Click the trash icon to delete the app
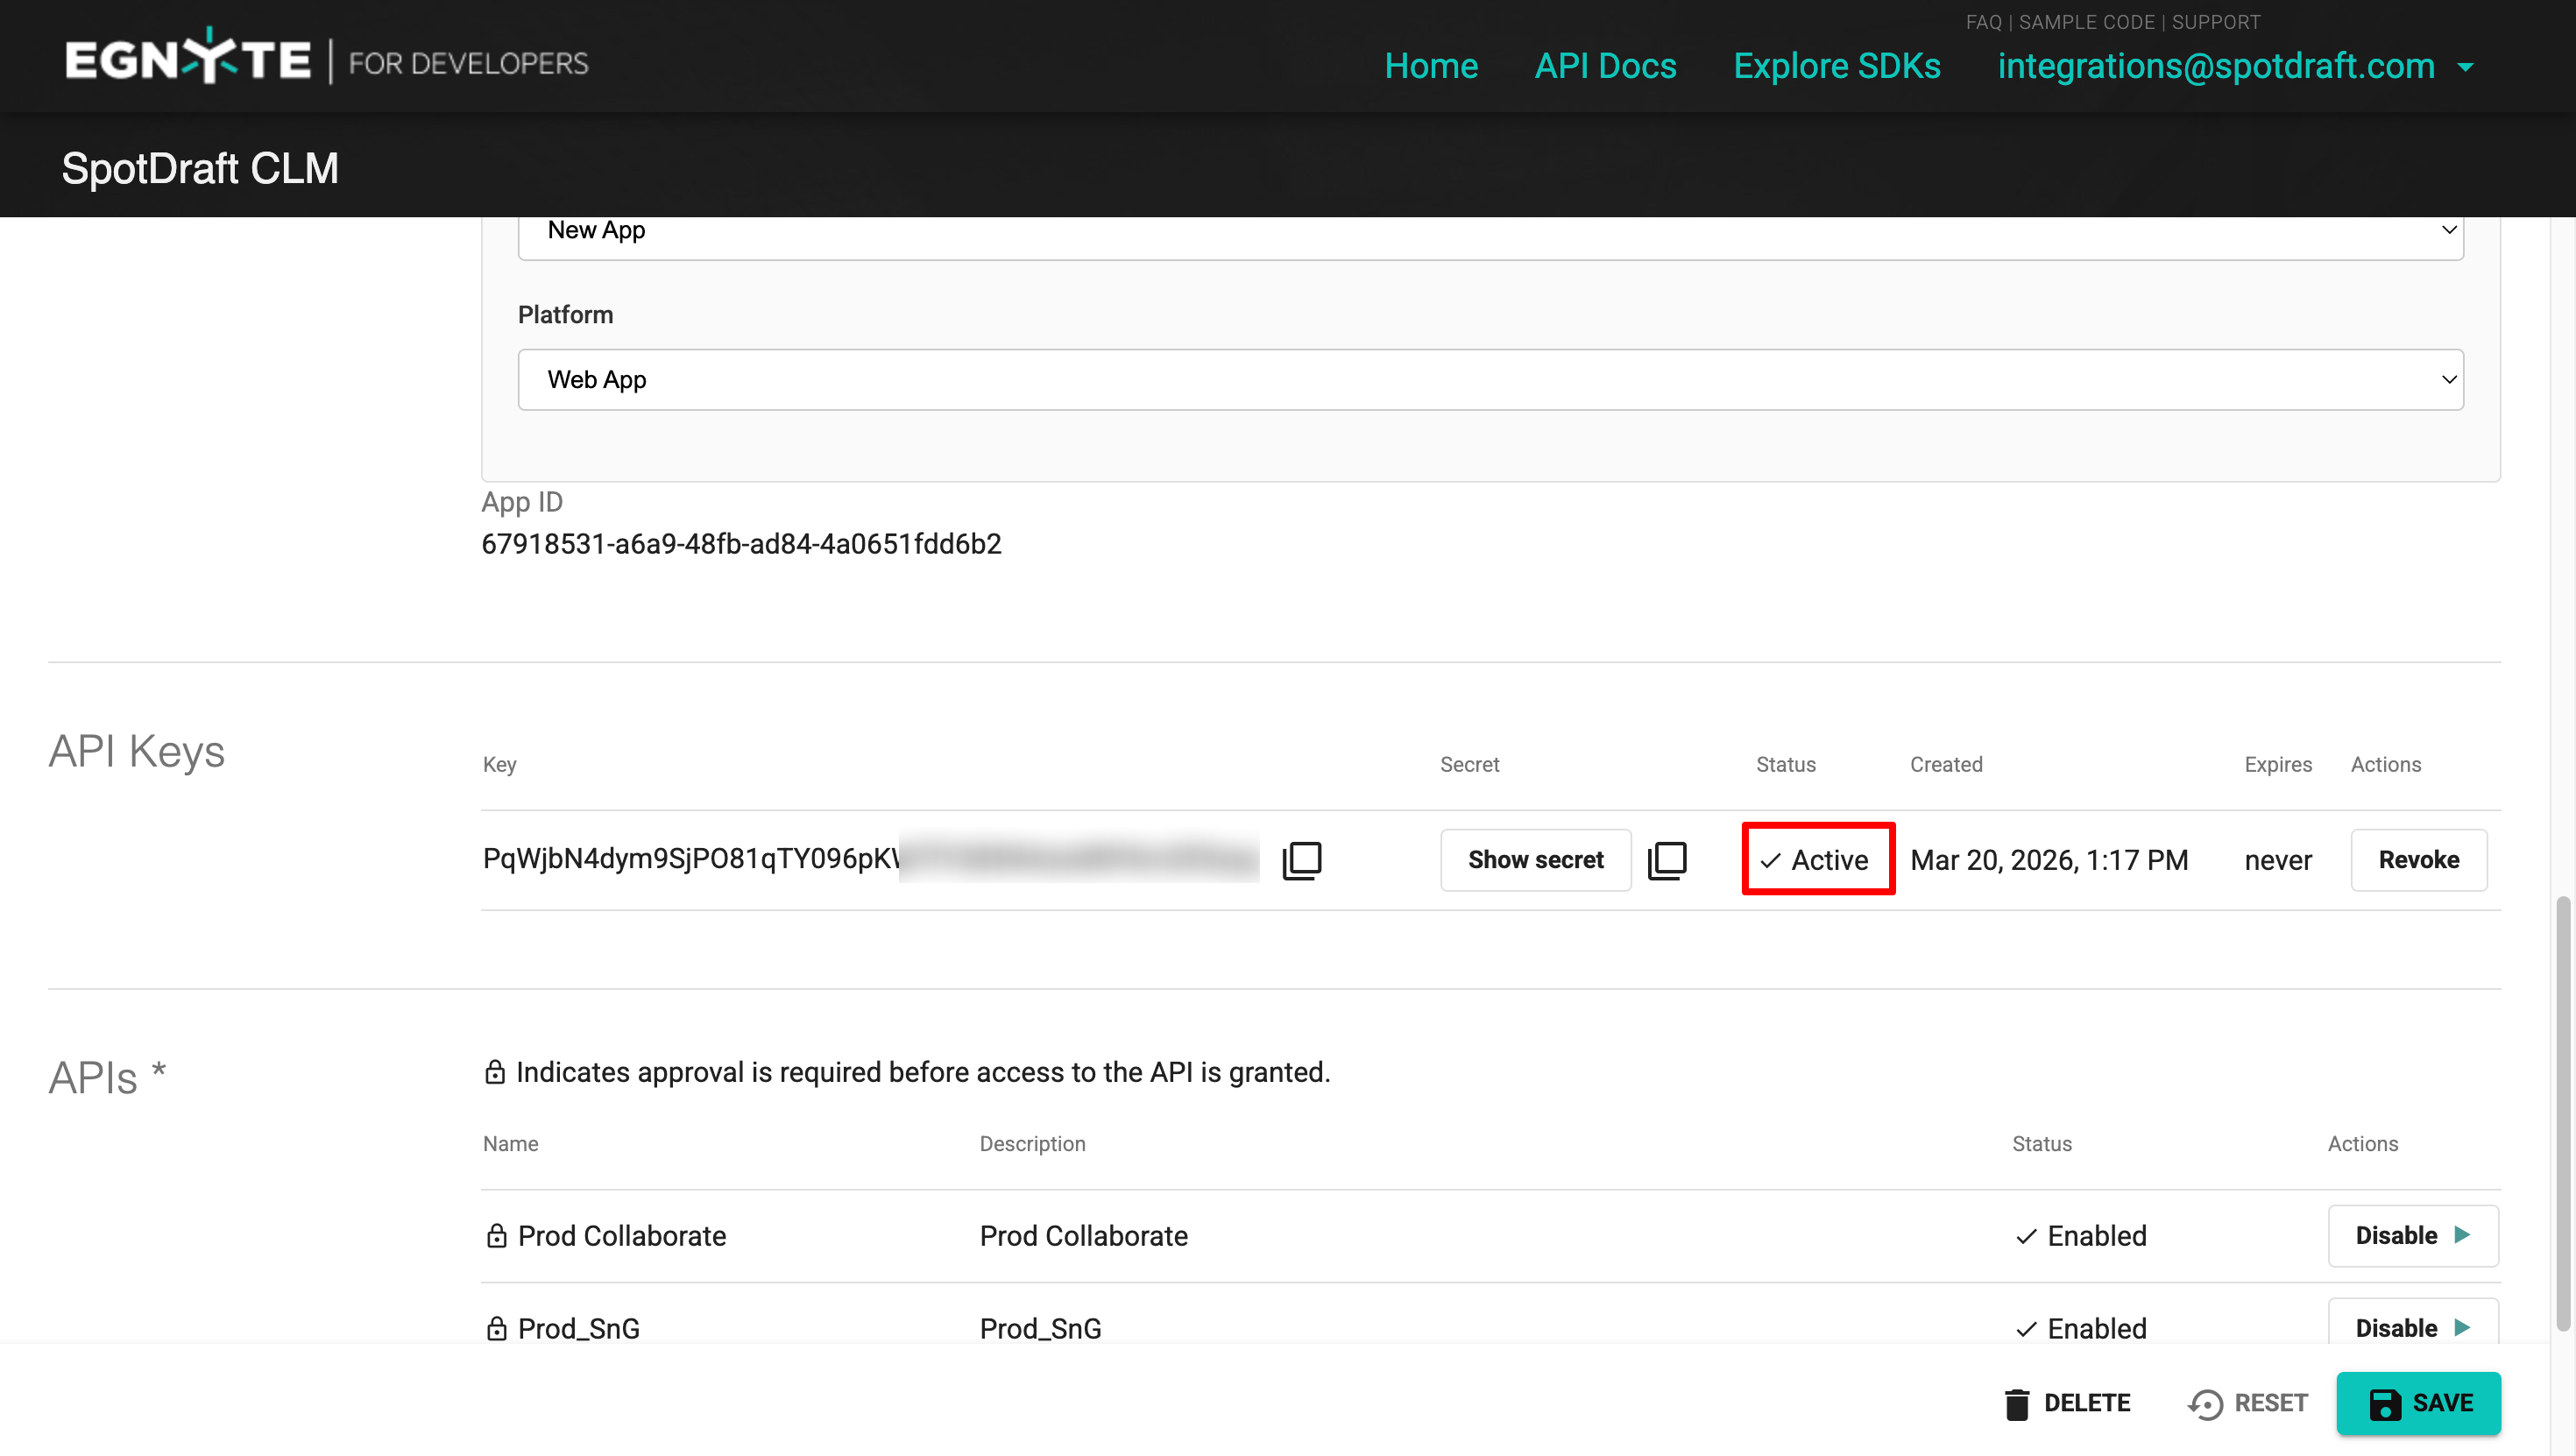The height and width of the screenshot is (1456, 2576). click(x=2017, y=1404)
